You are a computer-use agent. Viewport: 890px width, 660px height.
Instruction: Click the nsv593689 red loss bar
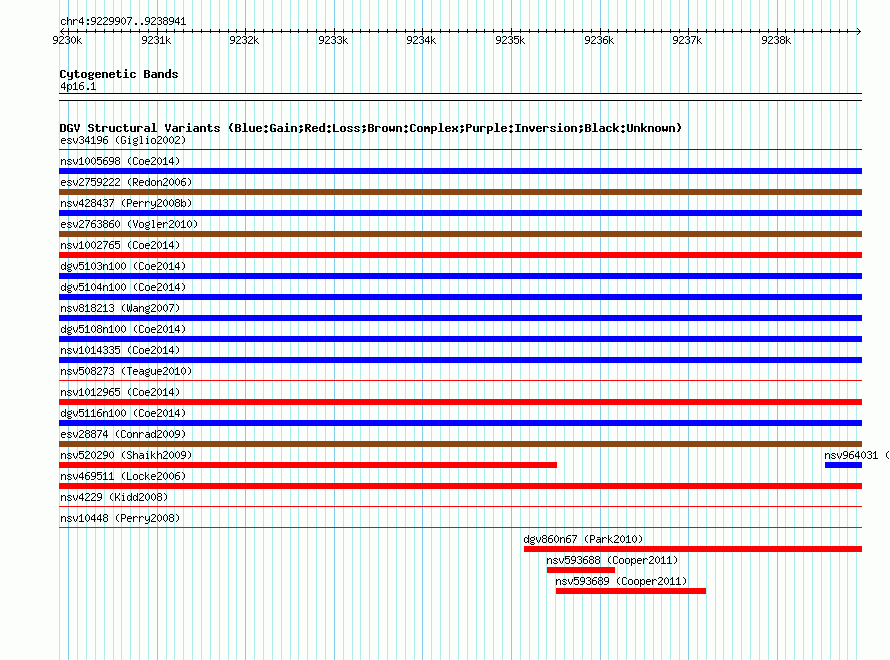point(631,591)
